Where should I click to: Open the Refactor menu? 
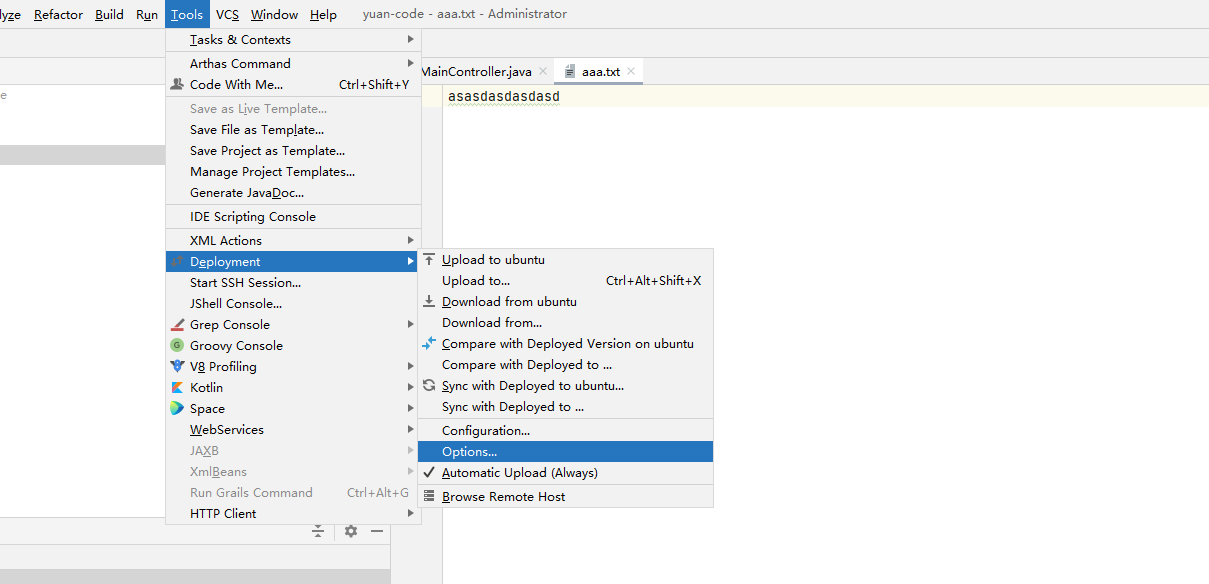pyautogui.click(x=58, y=14)
